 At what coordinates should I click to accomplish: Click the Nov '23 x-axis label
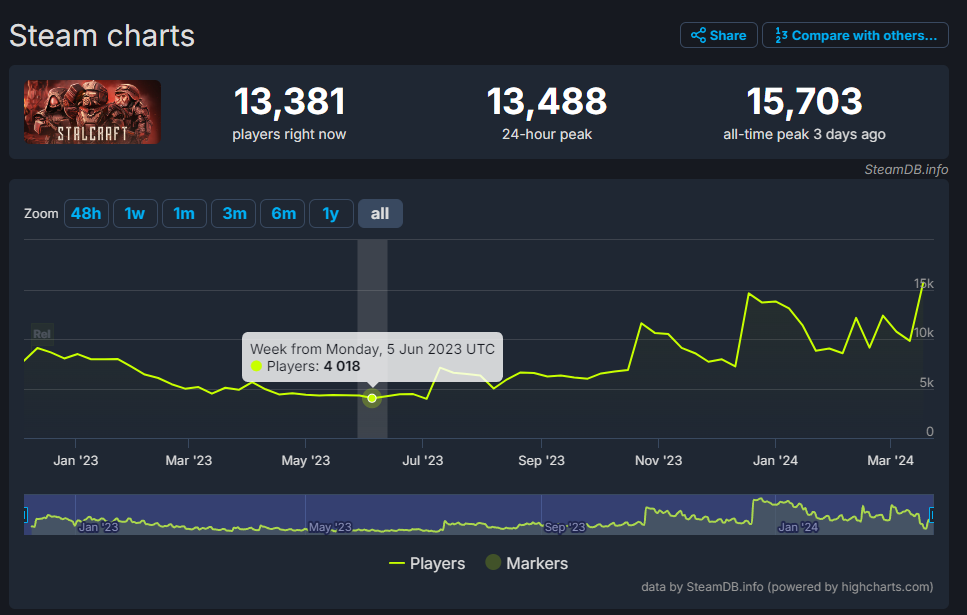659,461
